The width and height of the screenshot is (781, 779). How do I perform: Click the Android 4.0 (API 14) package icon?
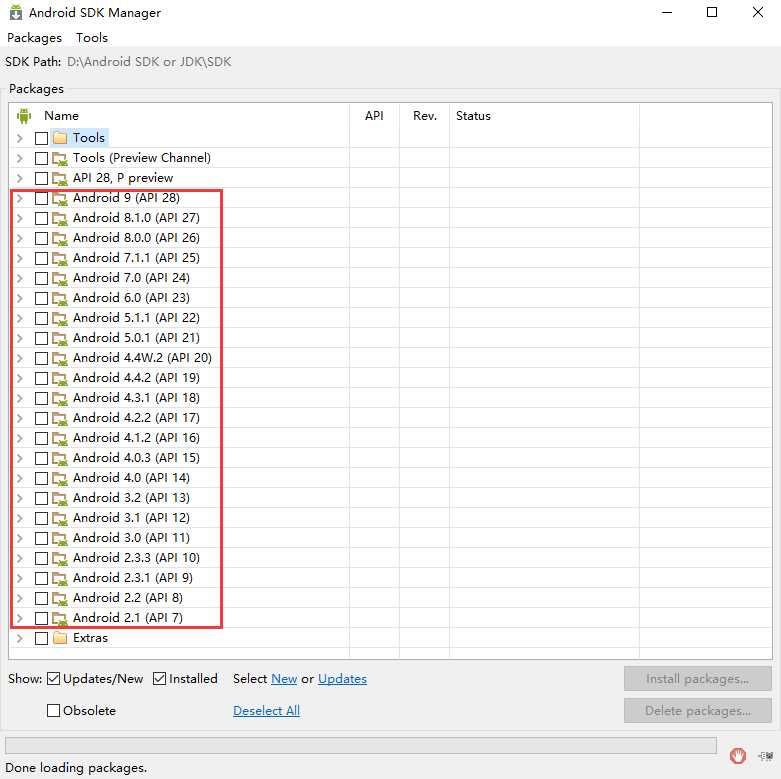(60, 478)
